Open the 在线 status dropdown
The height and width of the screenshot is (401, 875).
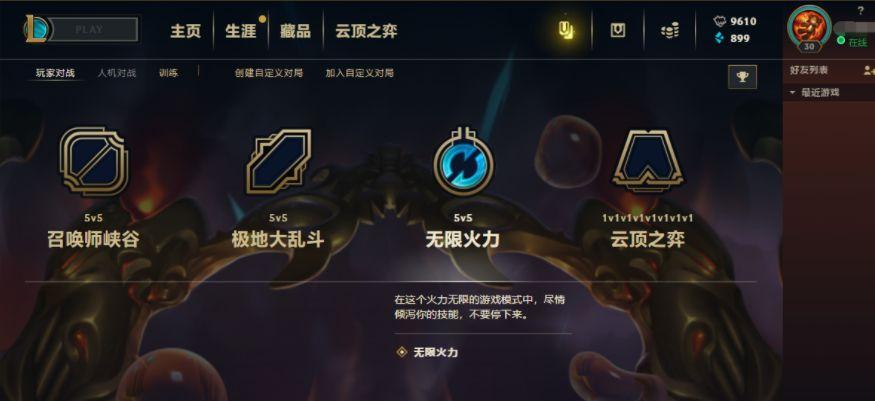click(852, 41)
